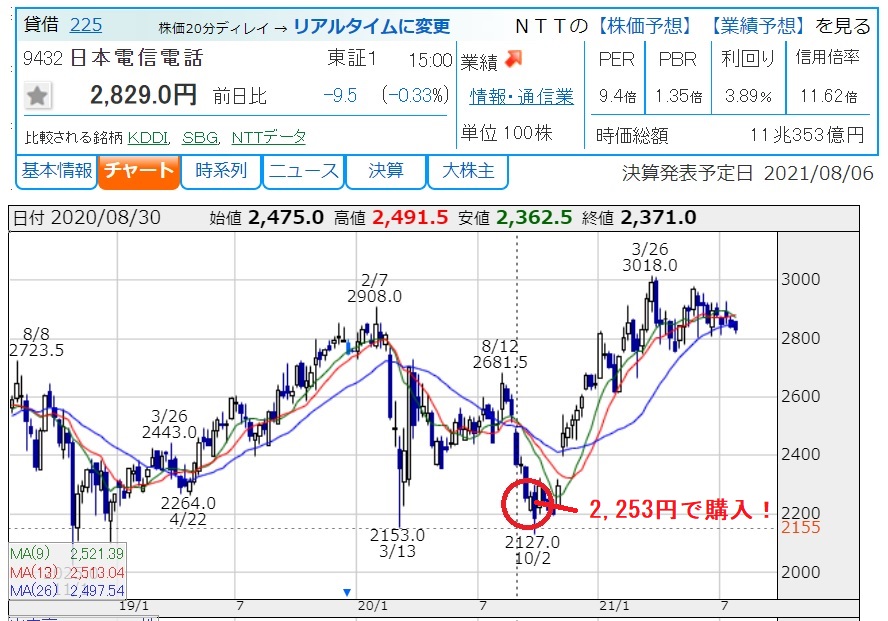Click the PER value 9.4倍
Viewport: 888px width, 621px height.
point(617,96)
